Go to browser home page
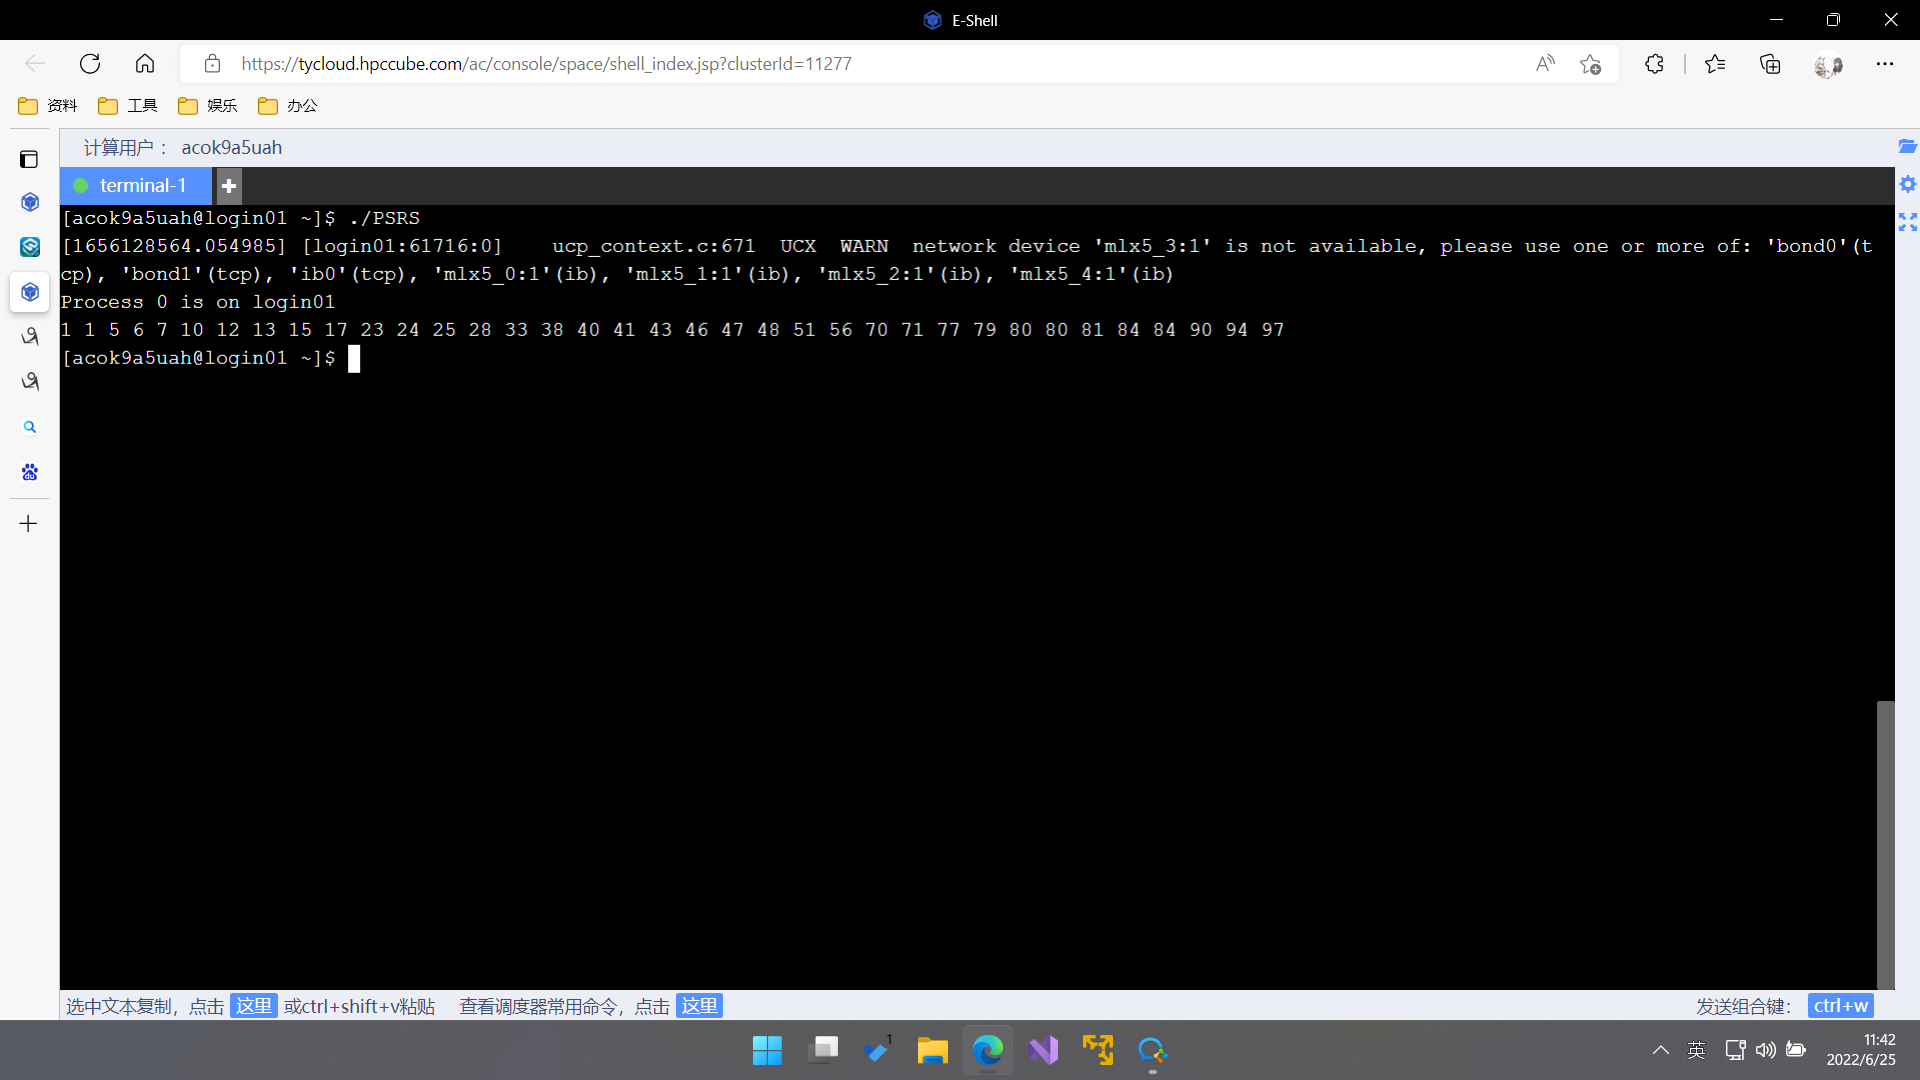This screenshot has width=1920, height=1080. pyautogui.click(x=145, y=64)
